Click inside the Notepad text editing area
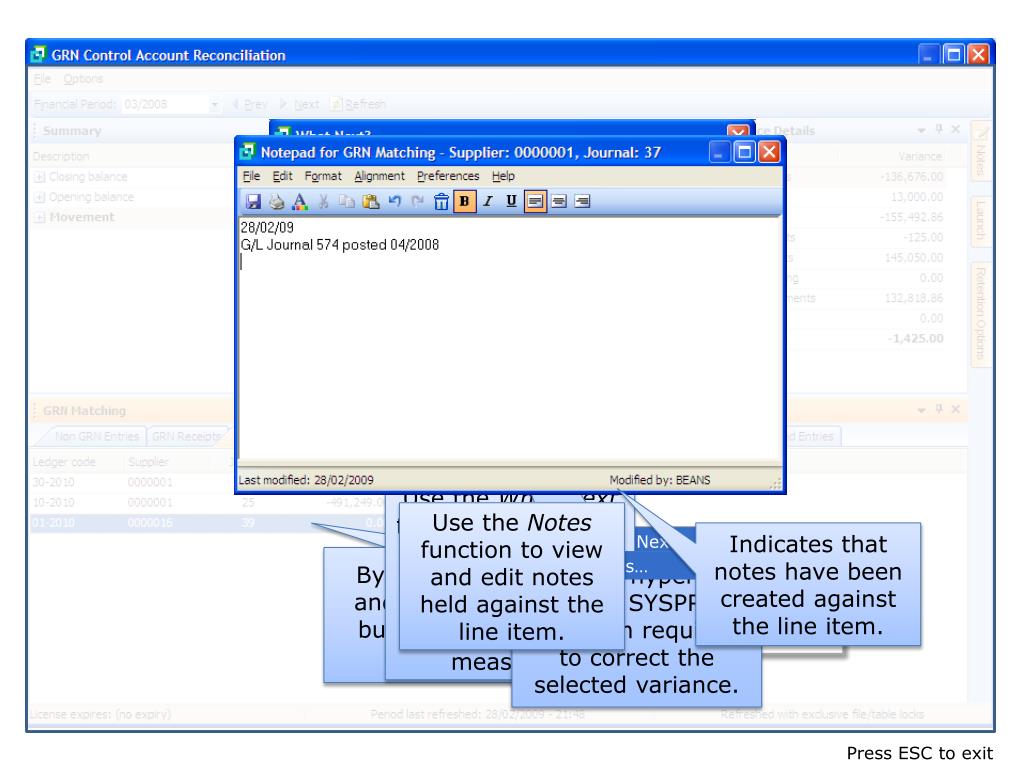The height and width of the screenshot is (768, 1024). click(x=510, y=340)
